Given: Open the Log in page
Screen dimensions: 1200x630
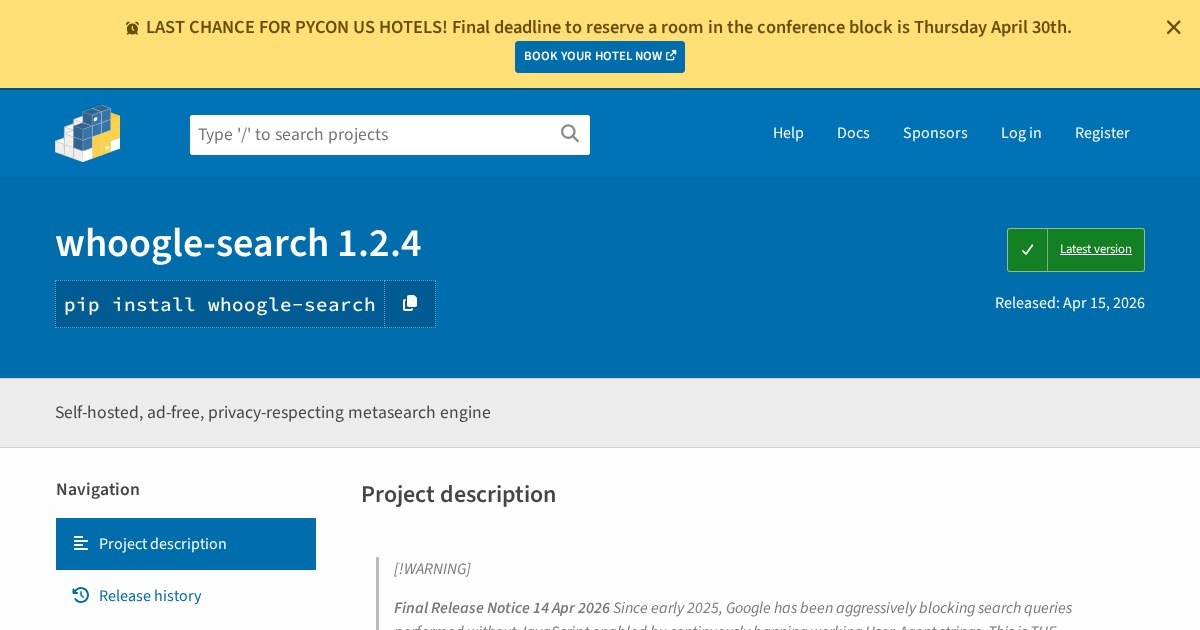Looking at the screenshot, I should (x=1021, y=133).
